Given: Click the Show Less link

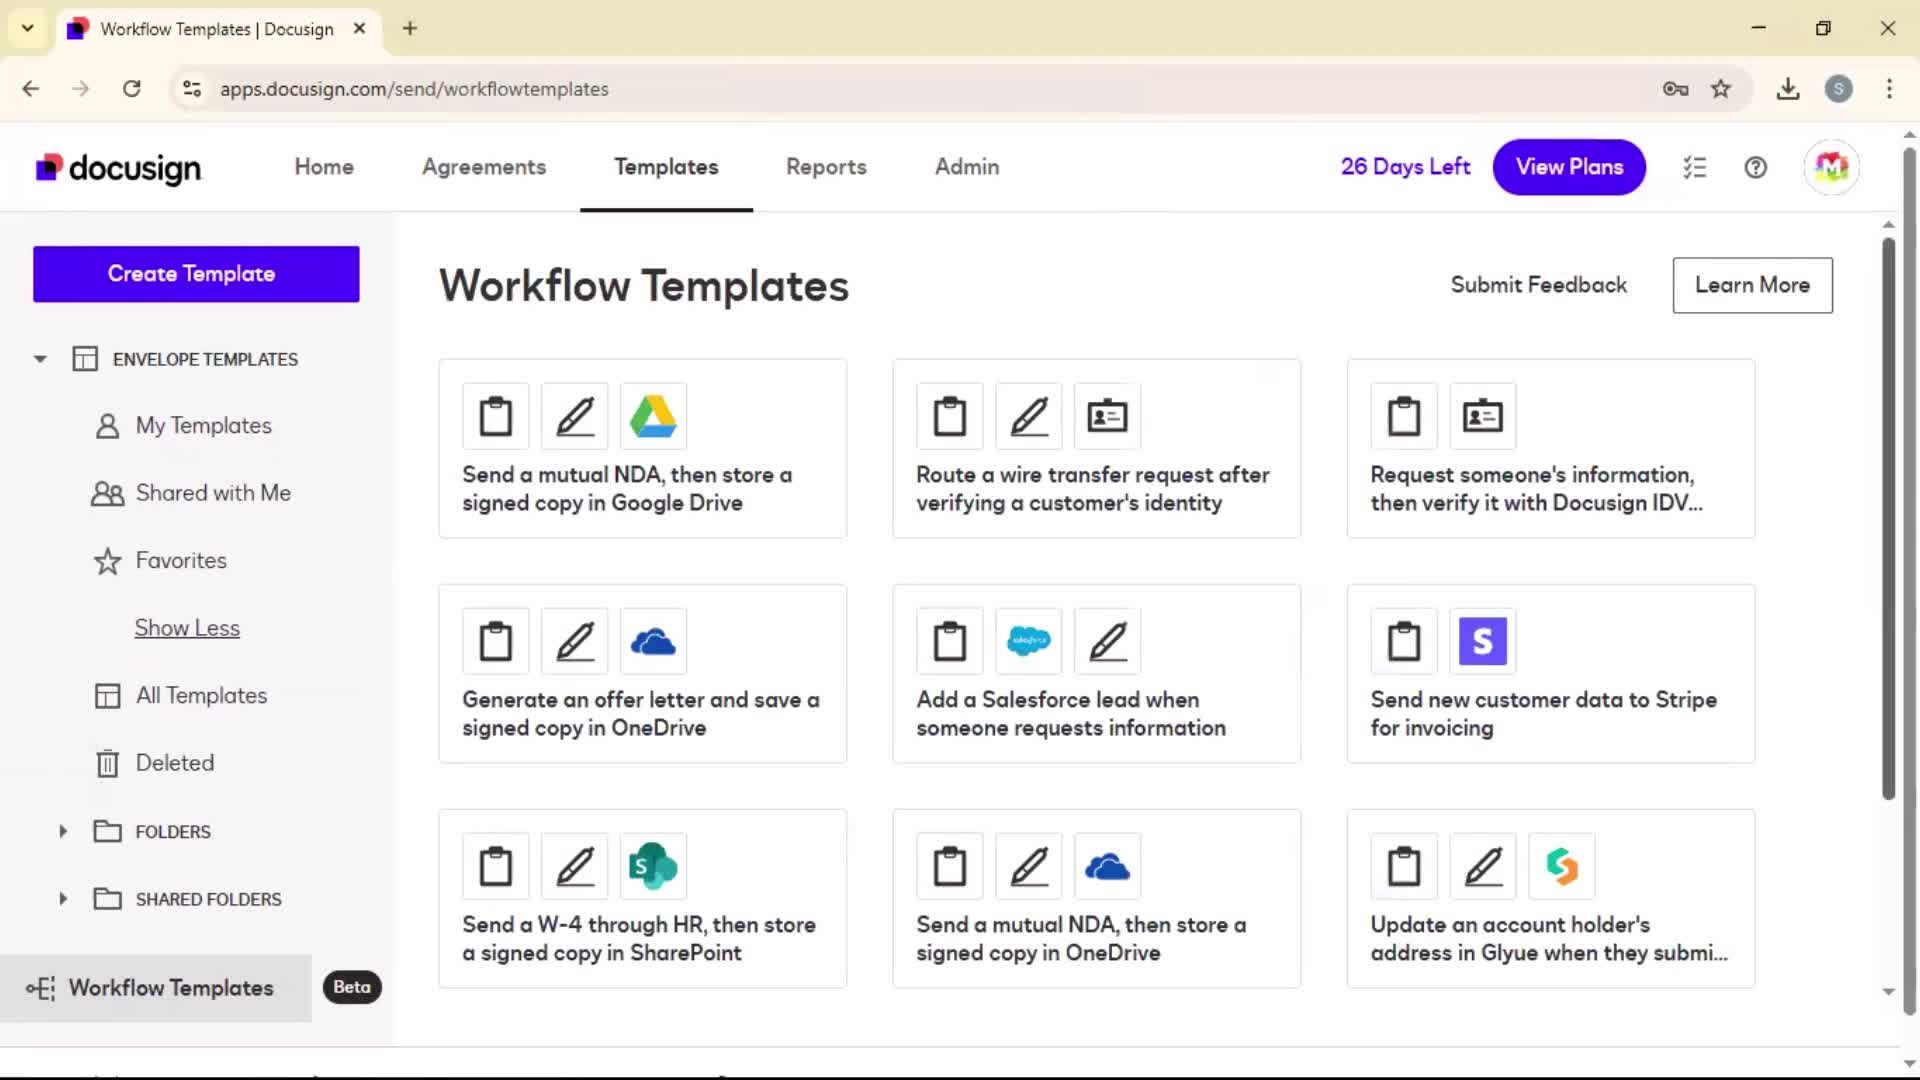Looking at the screenshot, I should tap(187, 628).
